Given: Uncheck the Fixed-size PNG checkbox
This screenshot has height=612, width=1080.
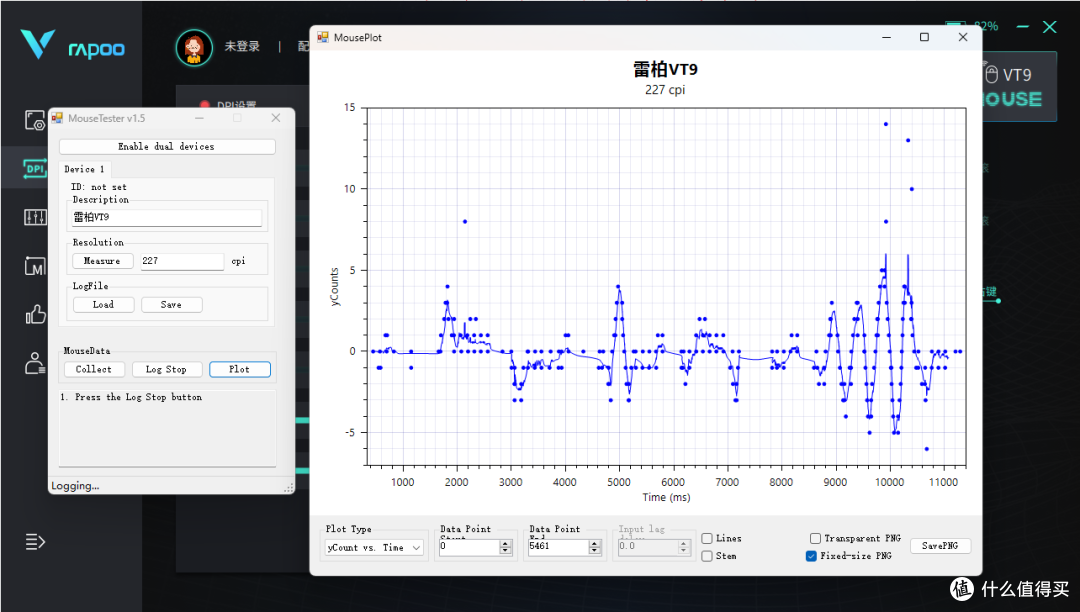Looking at the screenshot, I should (x=811, y=556).
